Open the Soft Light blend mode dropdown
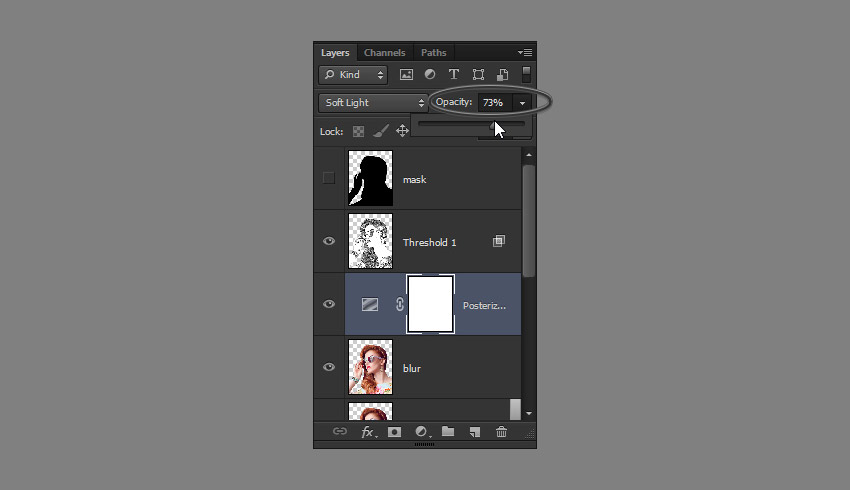The image size is (850, 490). click(x=373, y=102)
